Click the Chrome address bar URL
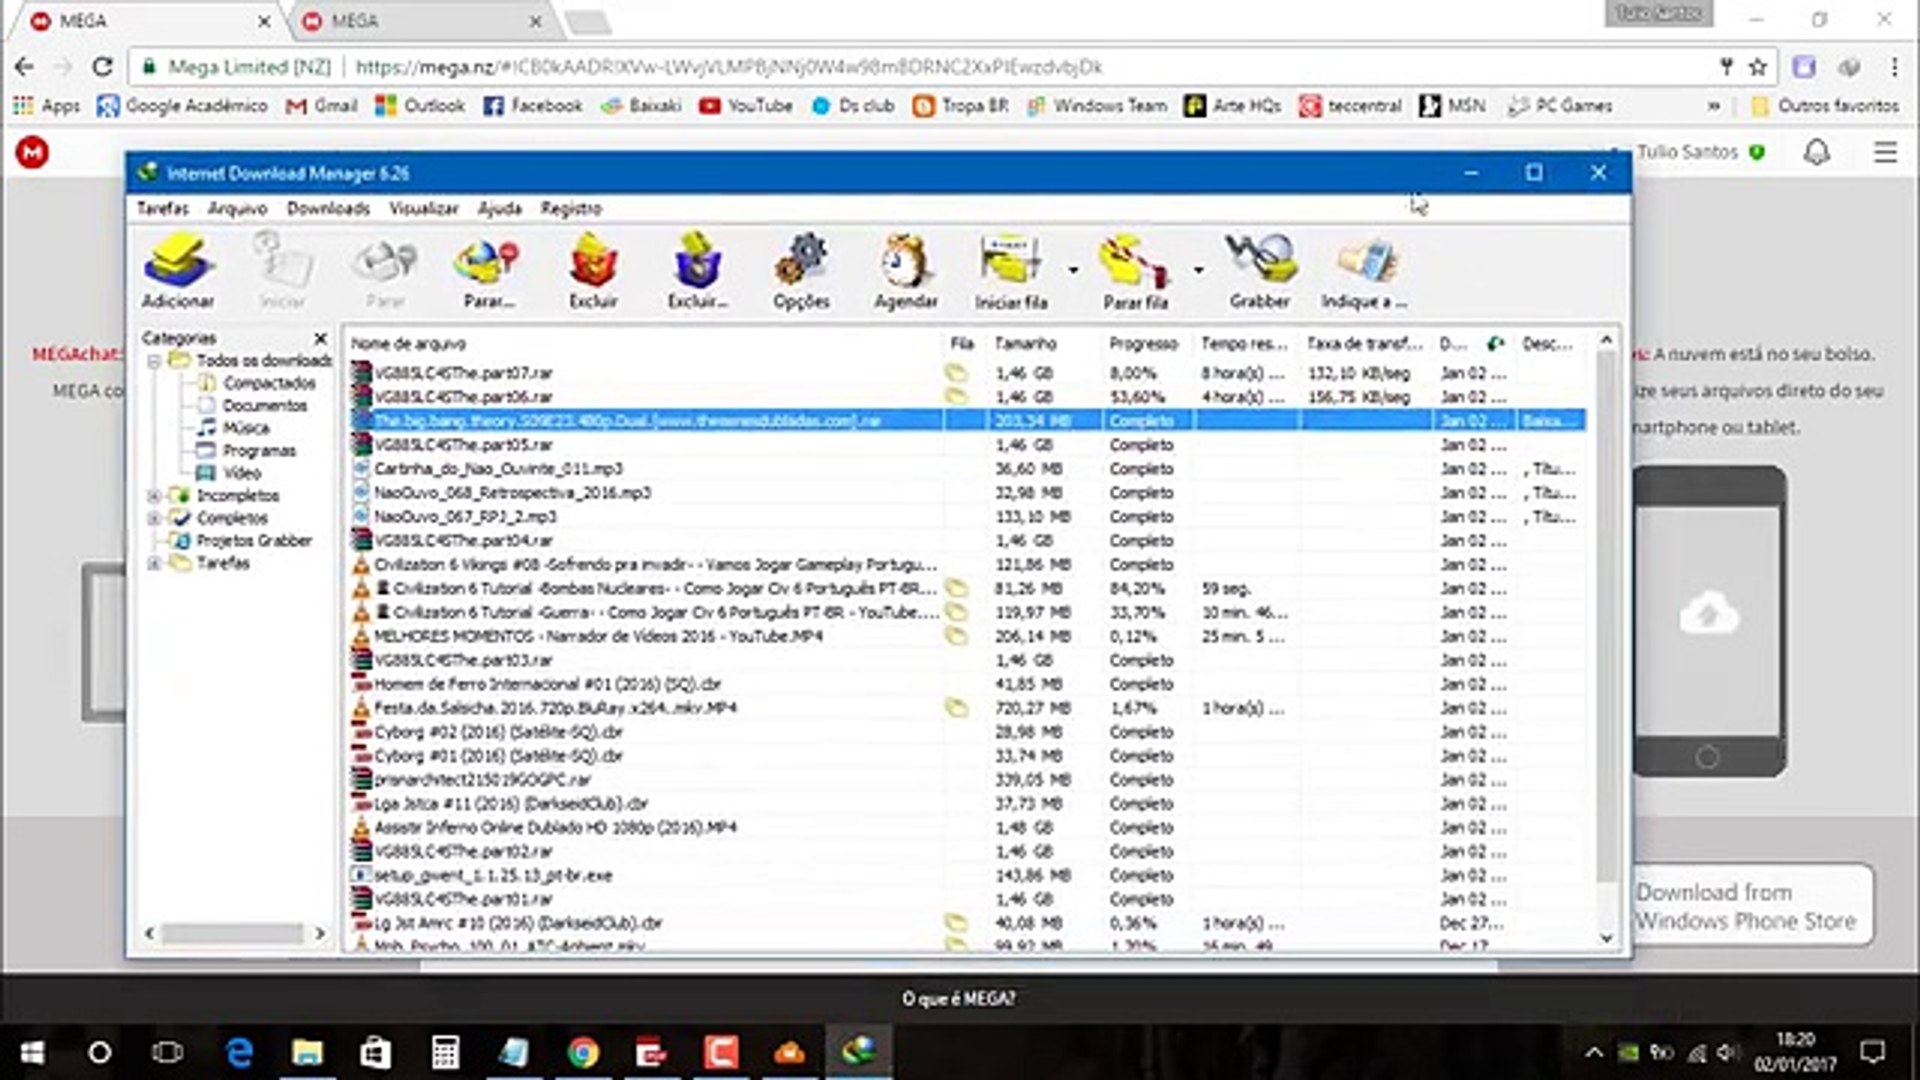This screenshot has height=1080, width=1920. [x=729, y=67]
